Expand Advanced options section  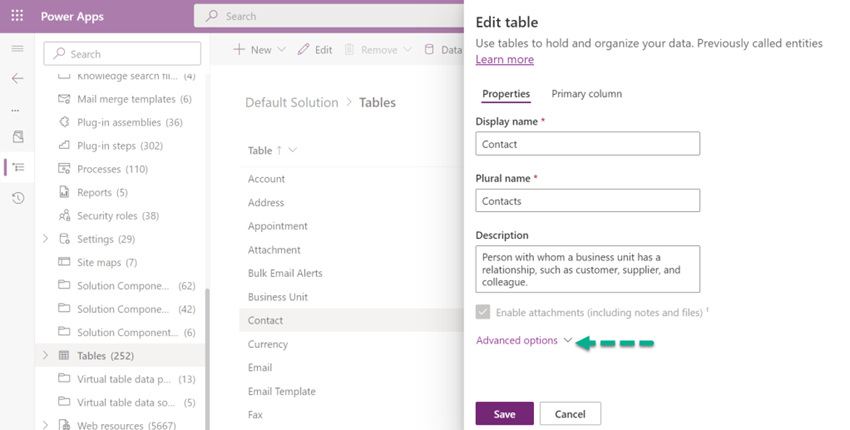(x=524, y=341)
